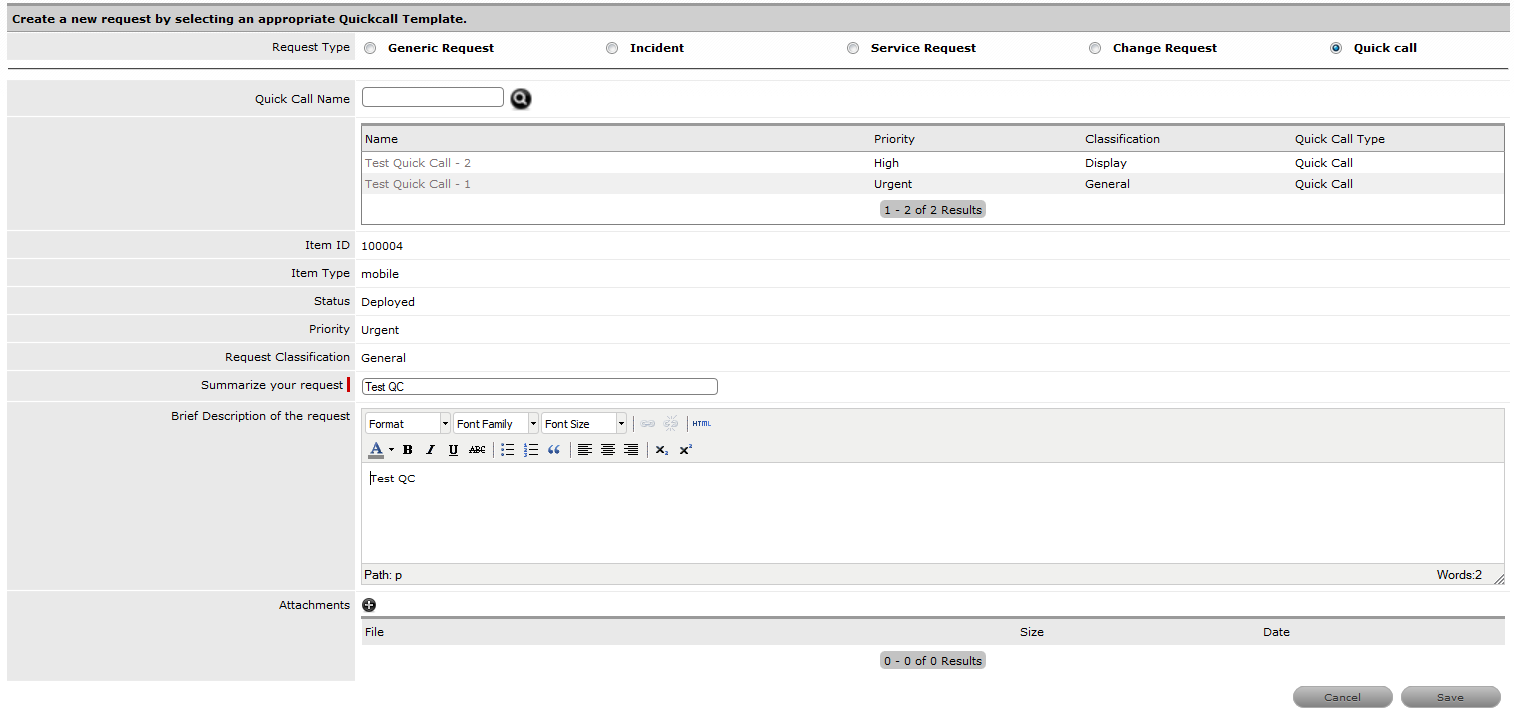
Task: Click the Date column header in Attachments
Action: click(1276, 632)
